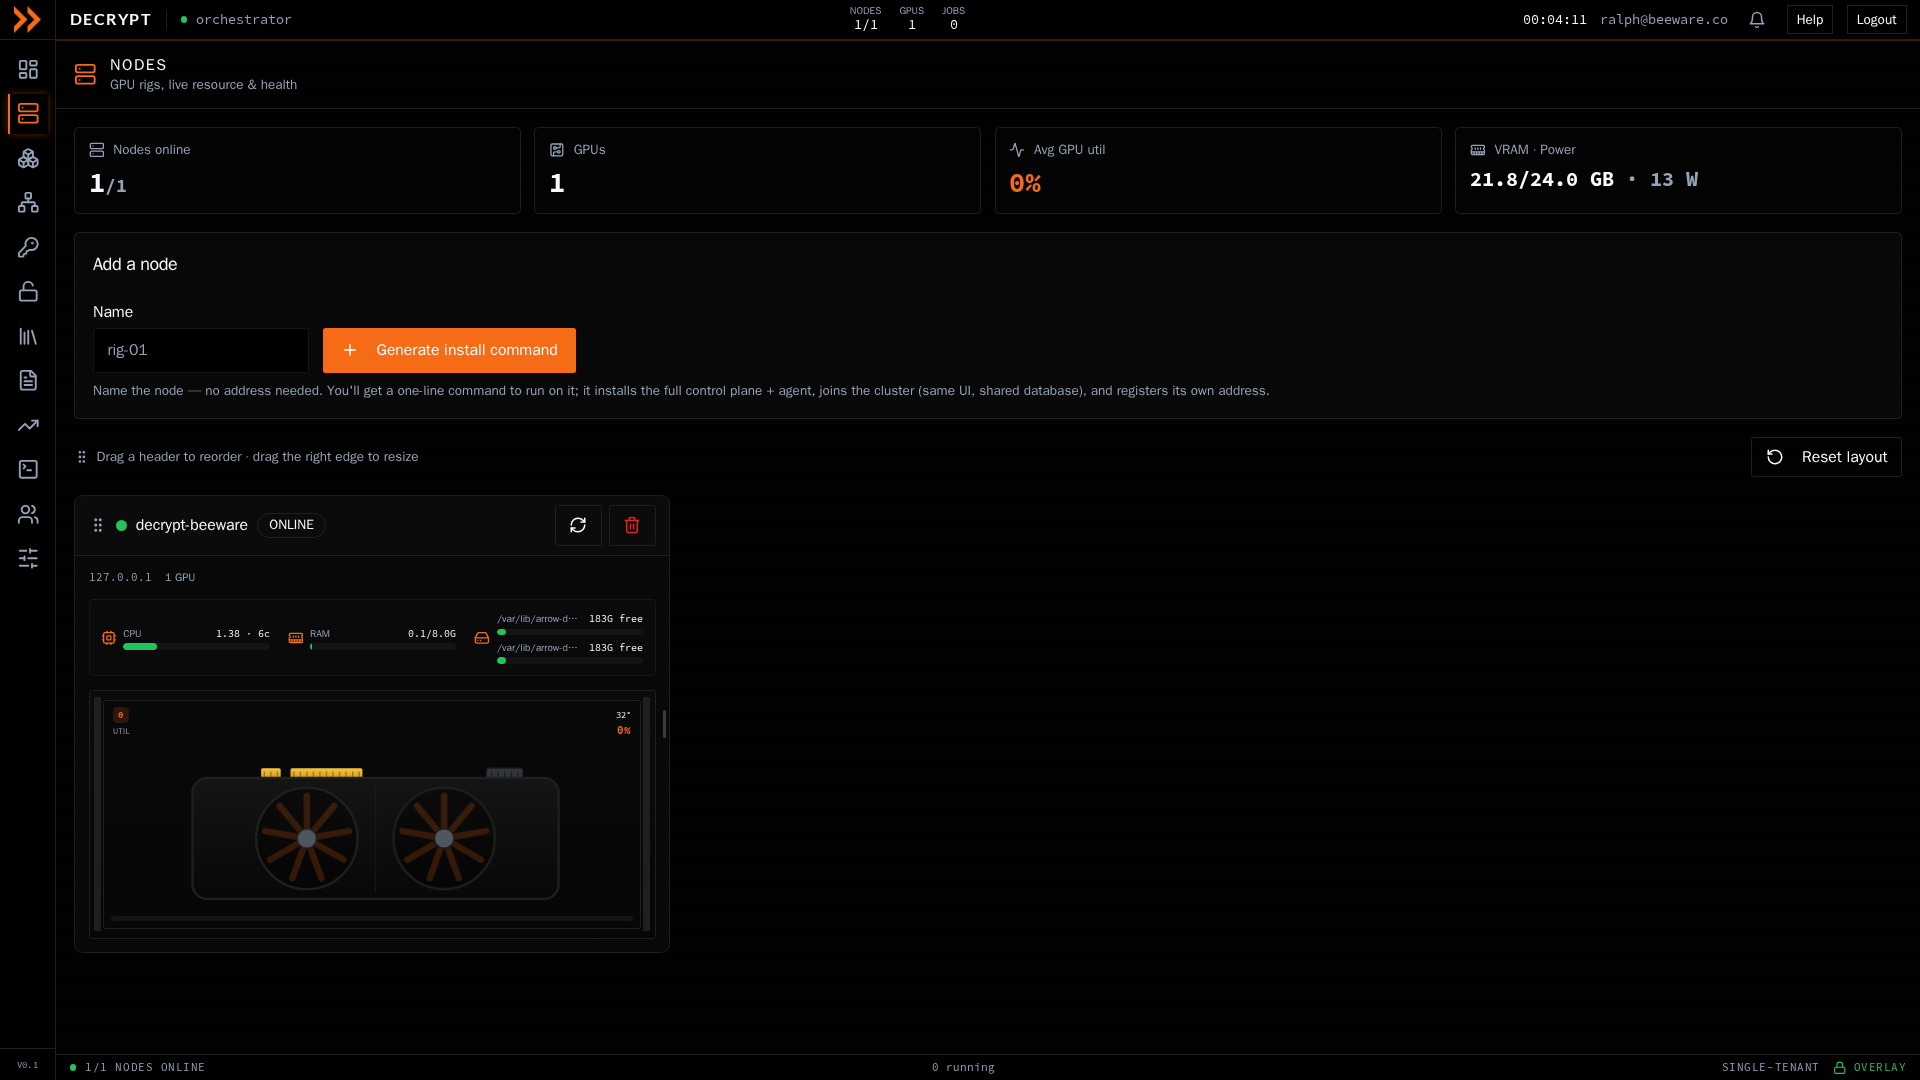Open the network topology icon in sidebar

(28, 203)
